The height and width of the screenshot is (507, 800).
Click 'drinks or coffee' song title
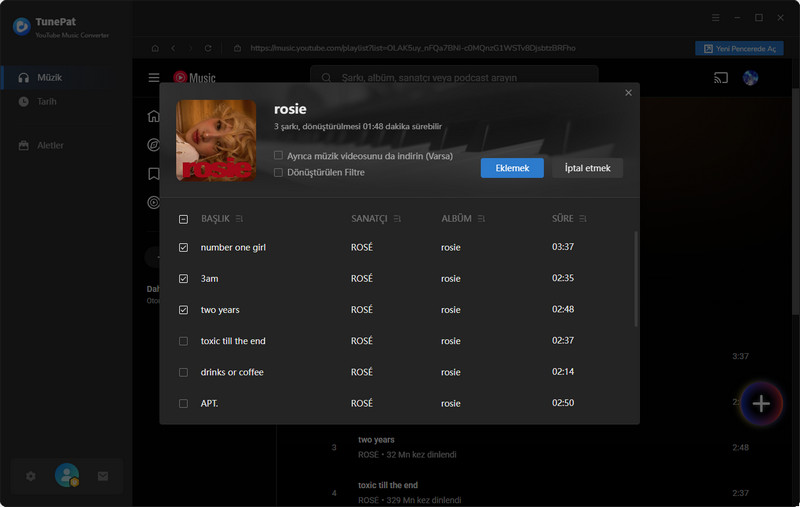point(232,372)
